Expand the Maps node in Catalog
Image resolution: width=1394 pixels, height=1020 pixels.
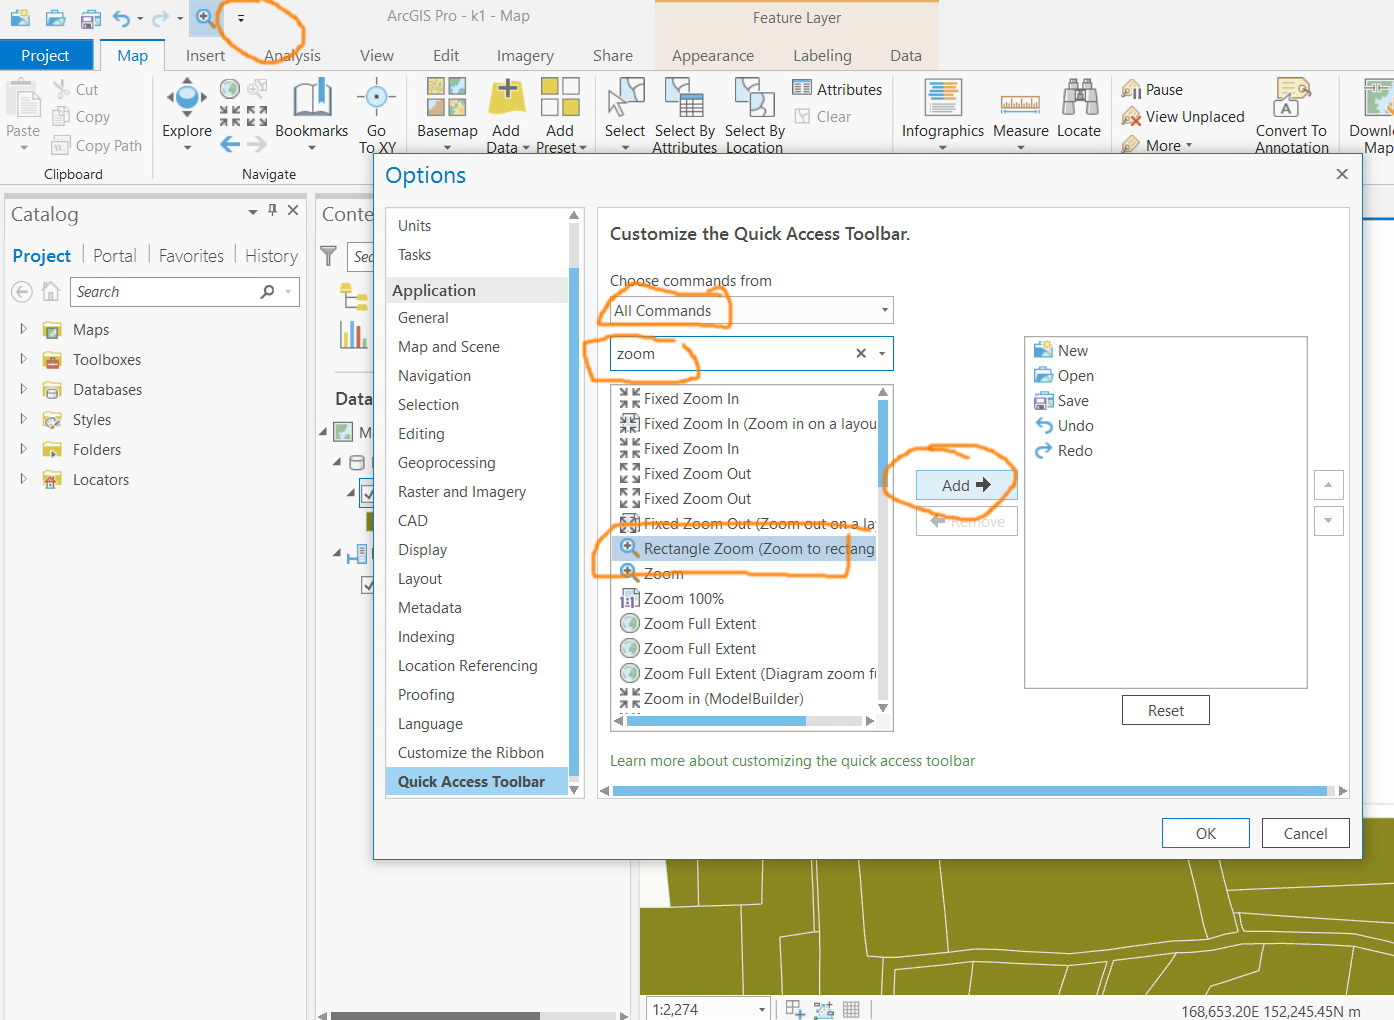(x=23, y=328)
